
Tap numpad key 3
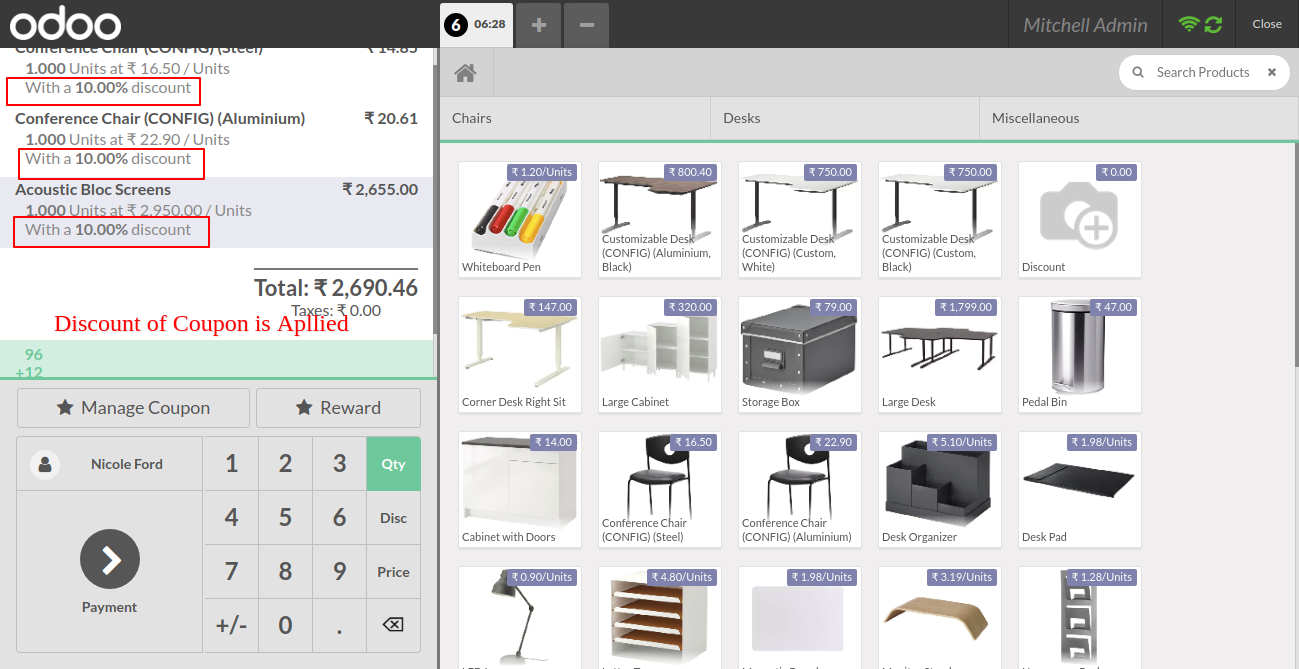[x=339, y=464]
